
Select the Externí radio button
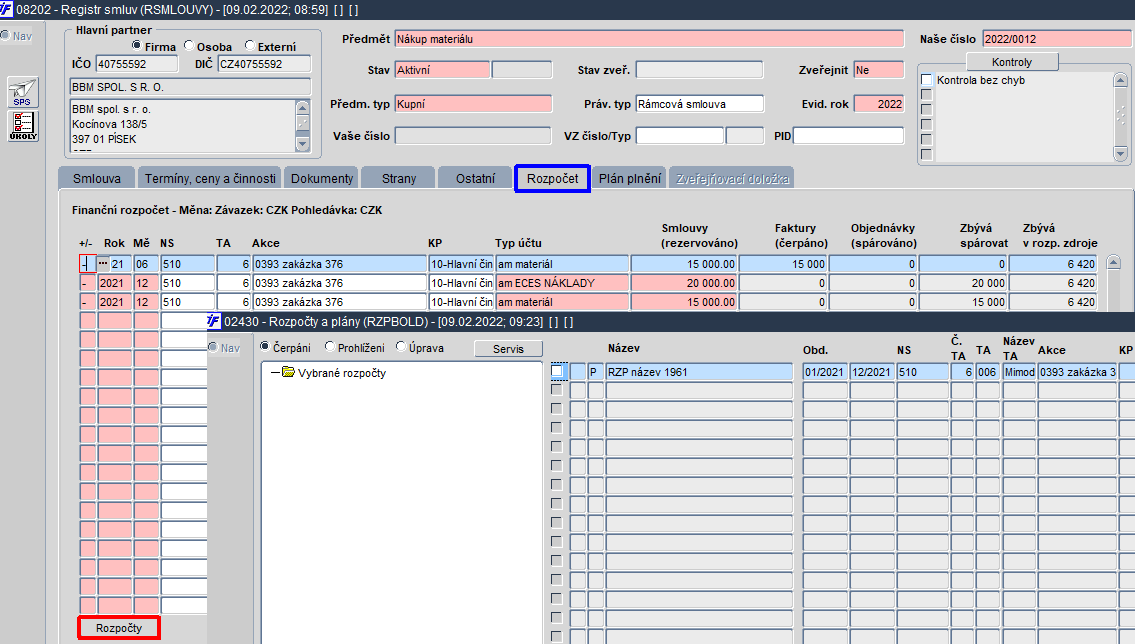coord(250,46)
